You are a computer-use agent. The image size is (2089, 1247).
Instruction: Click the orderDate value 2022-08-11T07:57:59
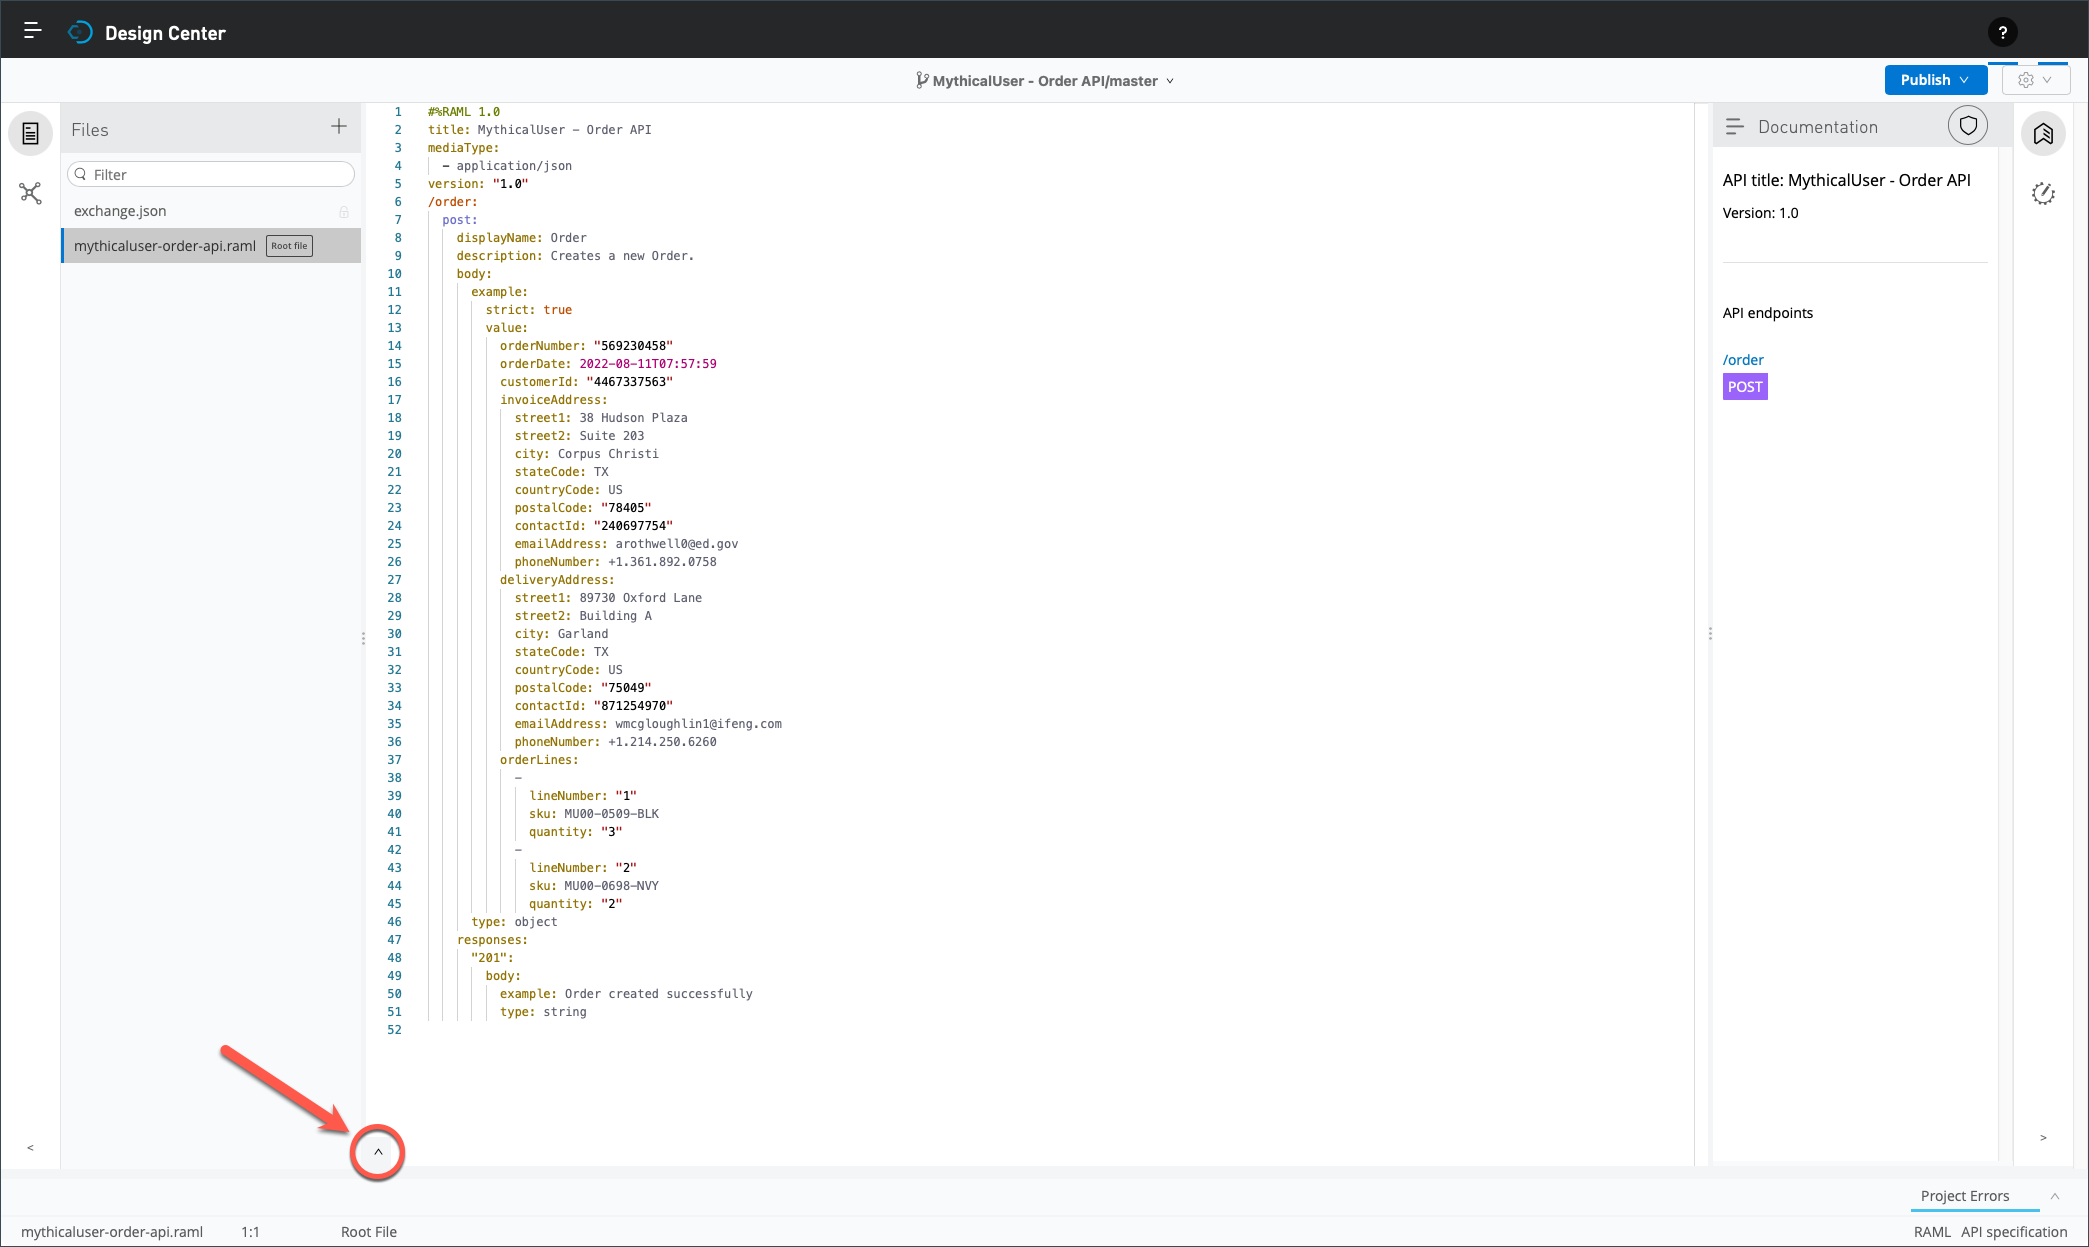click(648, 364)
